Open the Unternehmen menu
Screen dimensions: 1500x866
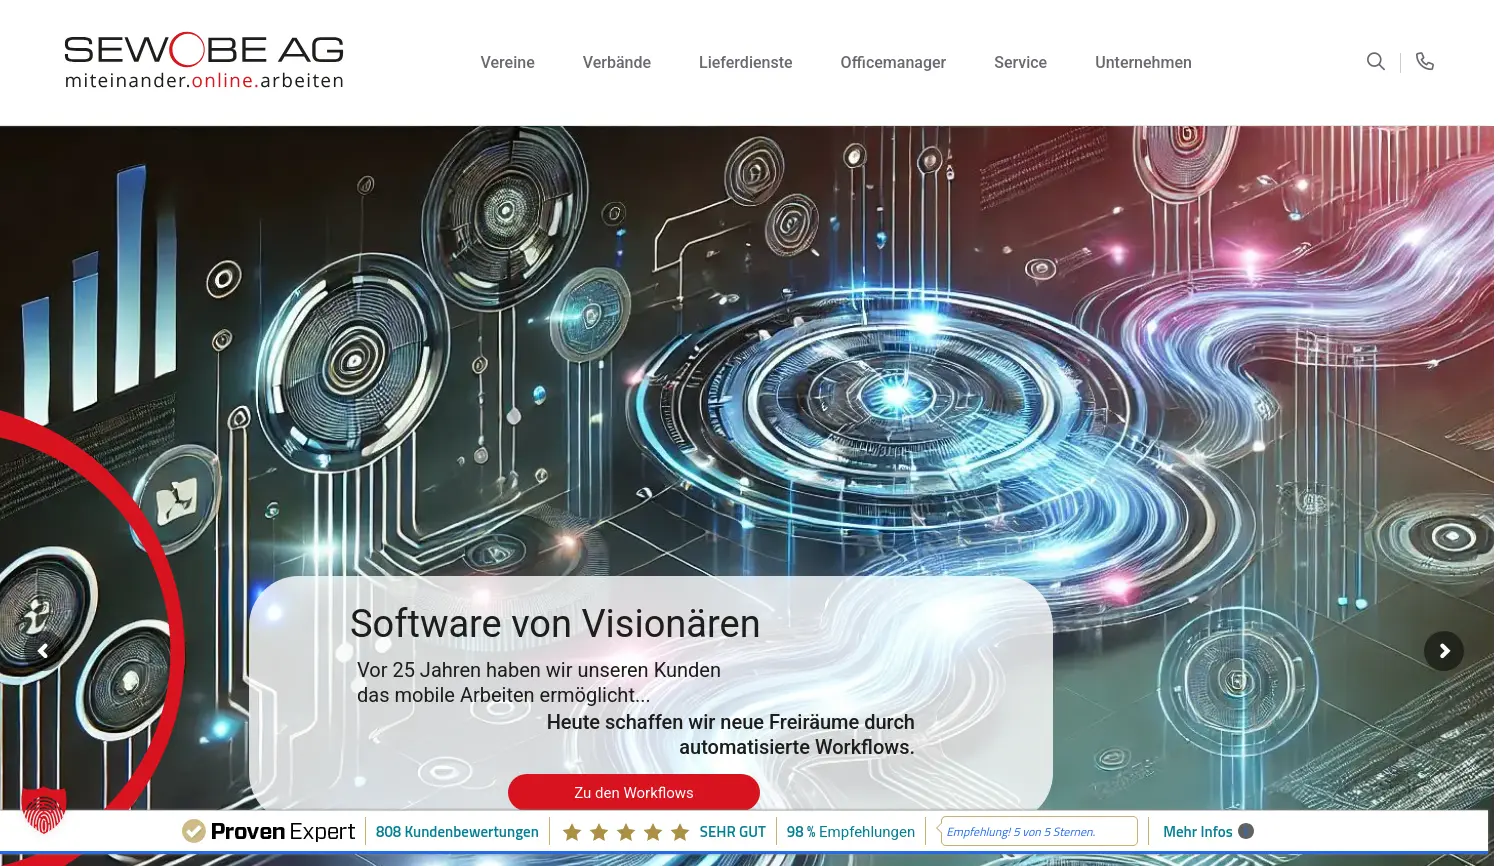click(1143, 62)
